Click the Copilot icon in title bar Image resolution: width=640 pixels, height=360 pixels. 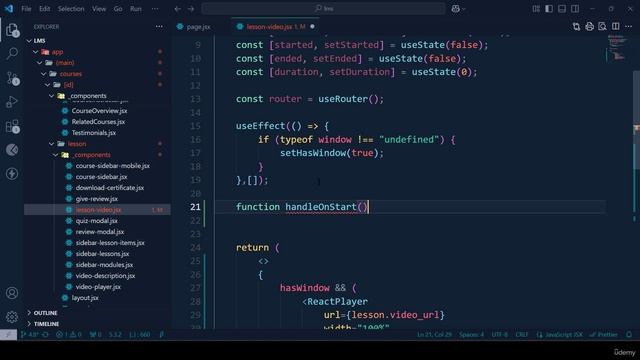tap(456, 9)
